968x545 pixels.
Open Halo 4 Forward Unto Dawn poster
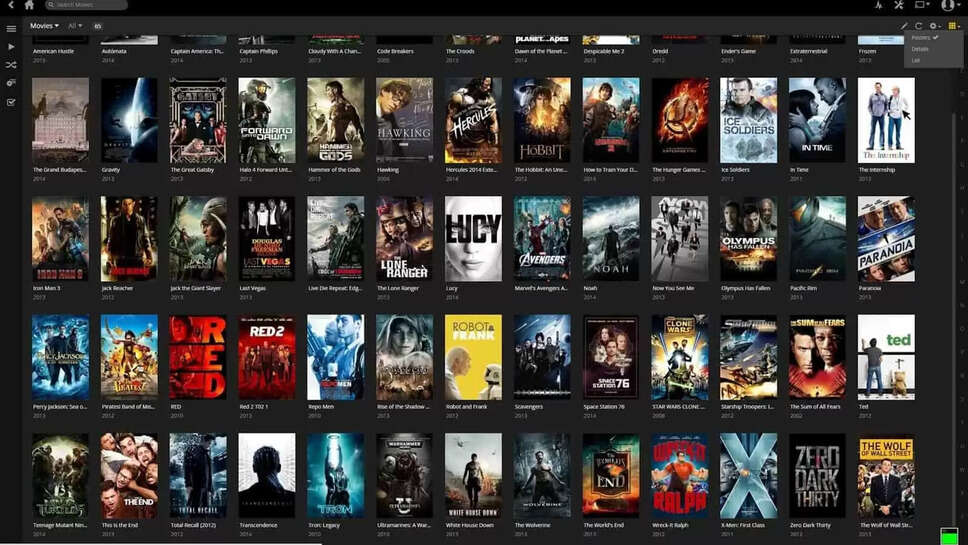[267, 120]
